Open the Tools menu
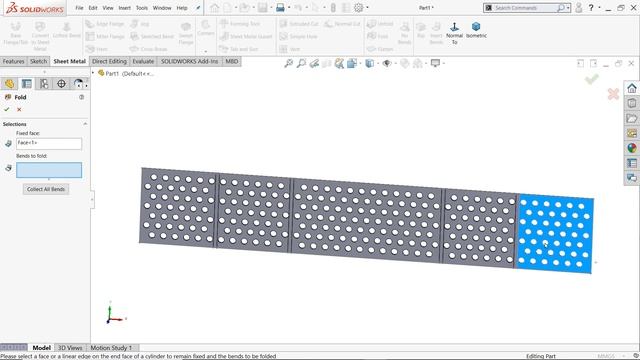Screen dimensions: 640x360 (x=142, y=8)
